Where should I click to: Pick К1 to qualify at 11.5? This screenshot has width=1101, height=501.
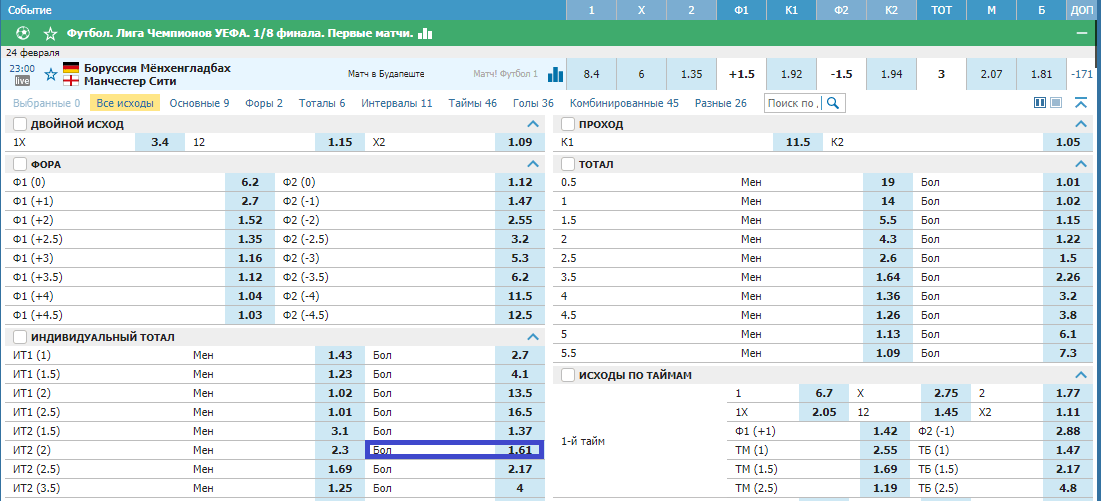(x=798, y=142)
